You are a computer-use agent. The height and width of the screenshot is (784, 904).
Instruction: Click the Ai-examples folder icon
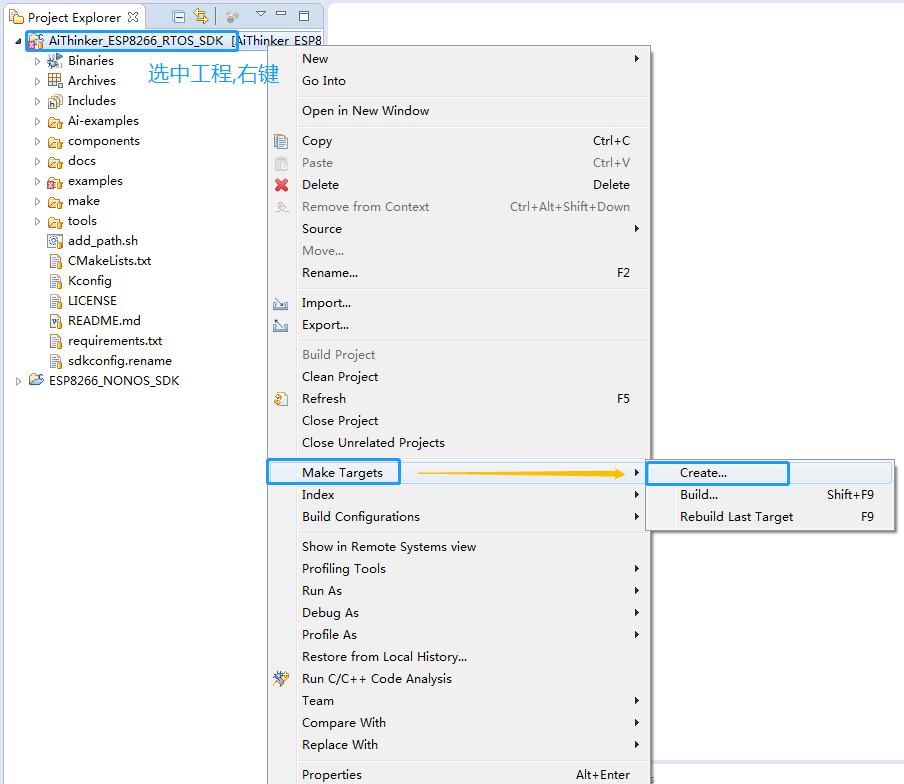[x=55, y=122]
